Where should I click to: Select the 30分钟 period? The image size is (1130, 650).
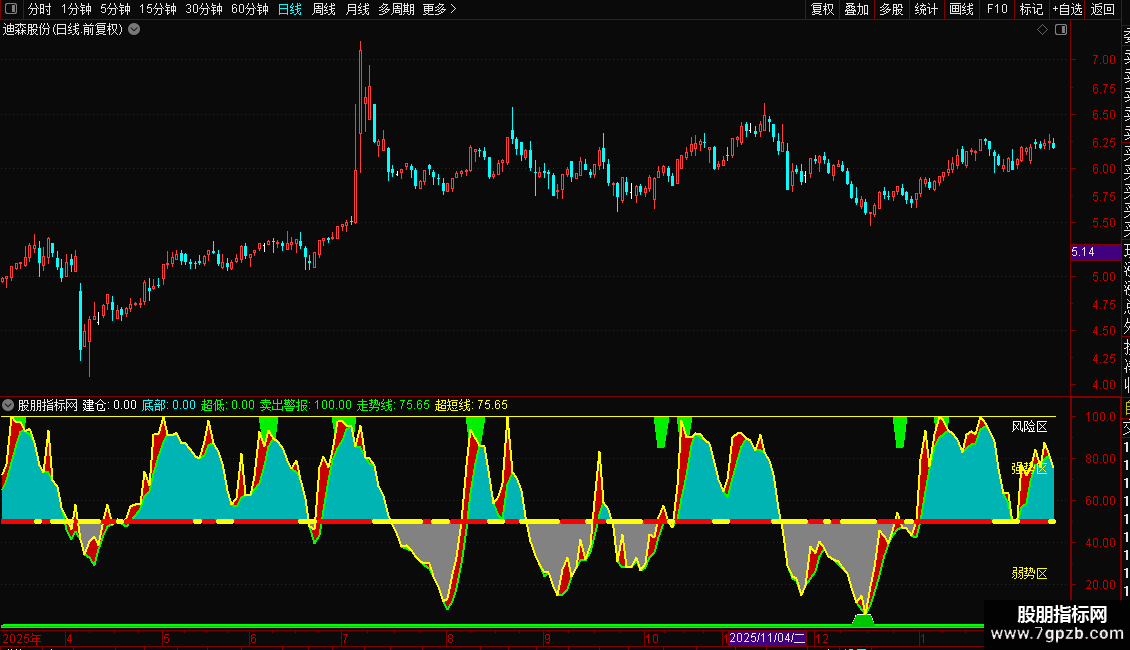coord(204,9)
